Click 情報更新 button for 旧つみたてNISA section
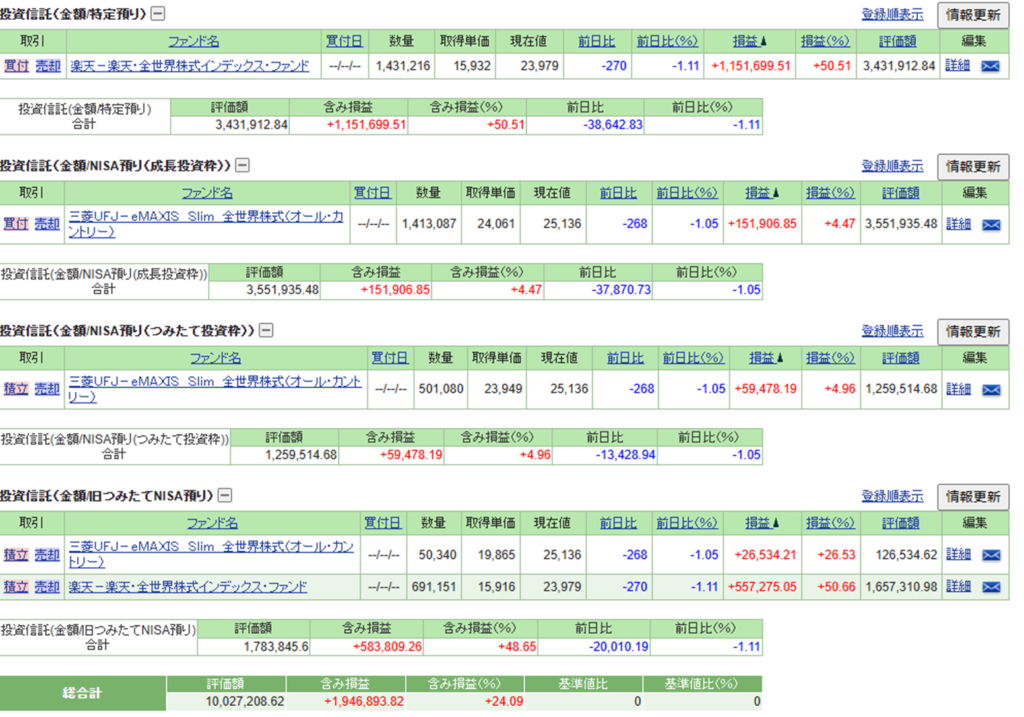 pos(973,497)
